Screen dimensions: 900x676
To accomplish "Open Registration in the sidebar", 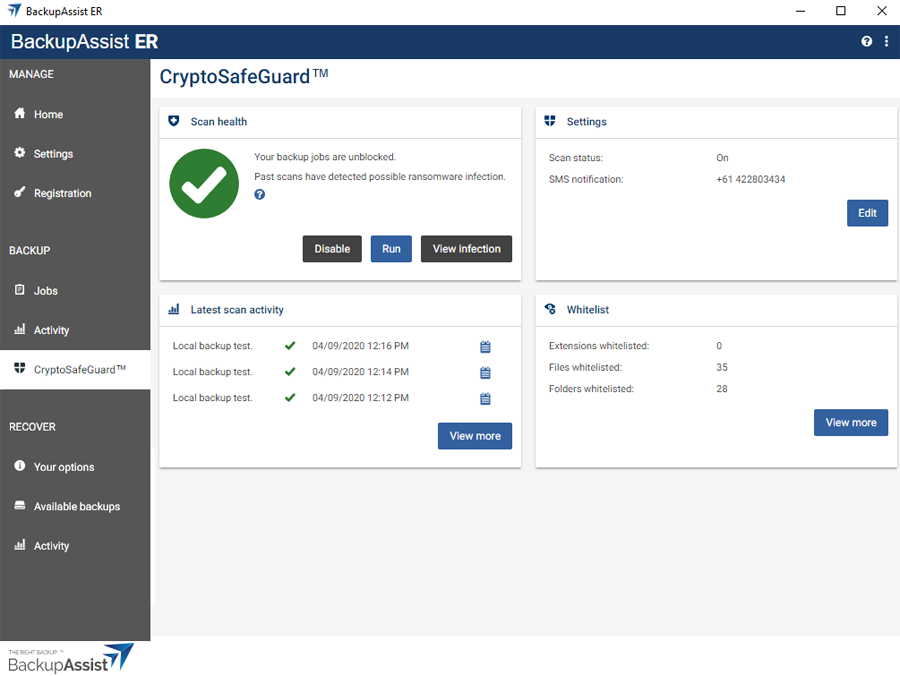I will coord(75,193).
